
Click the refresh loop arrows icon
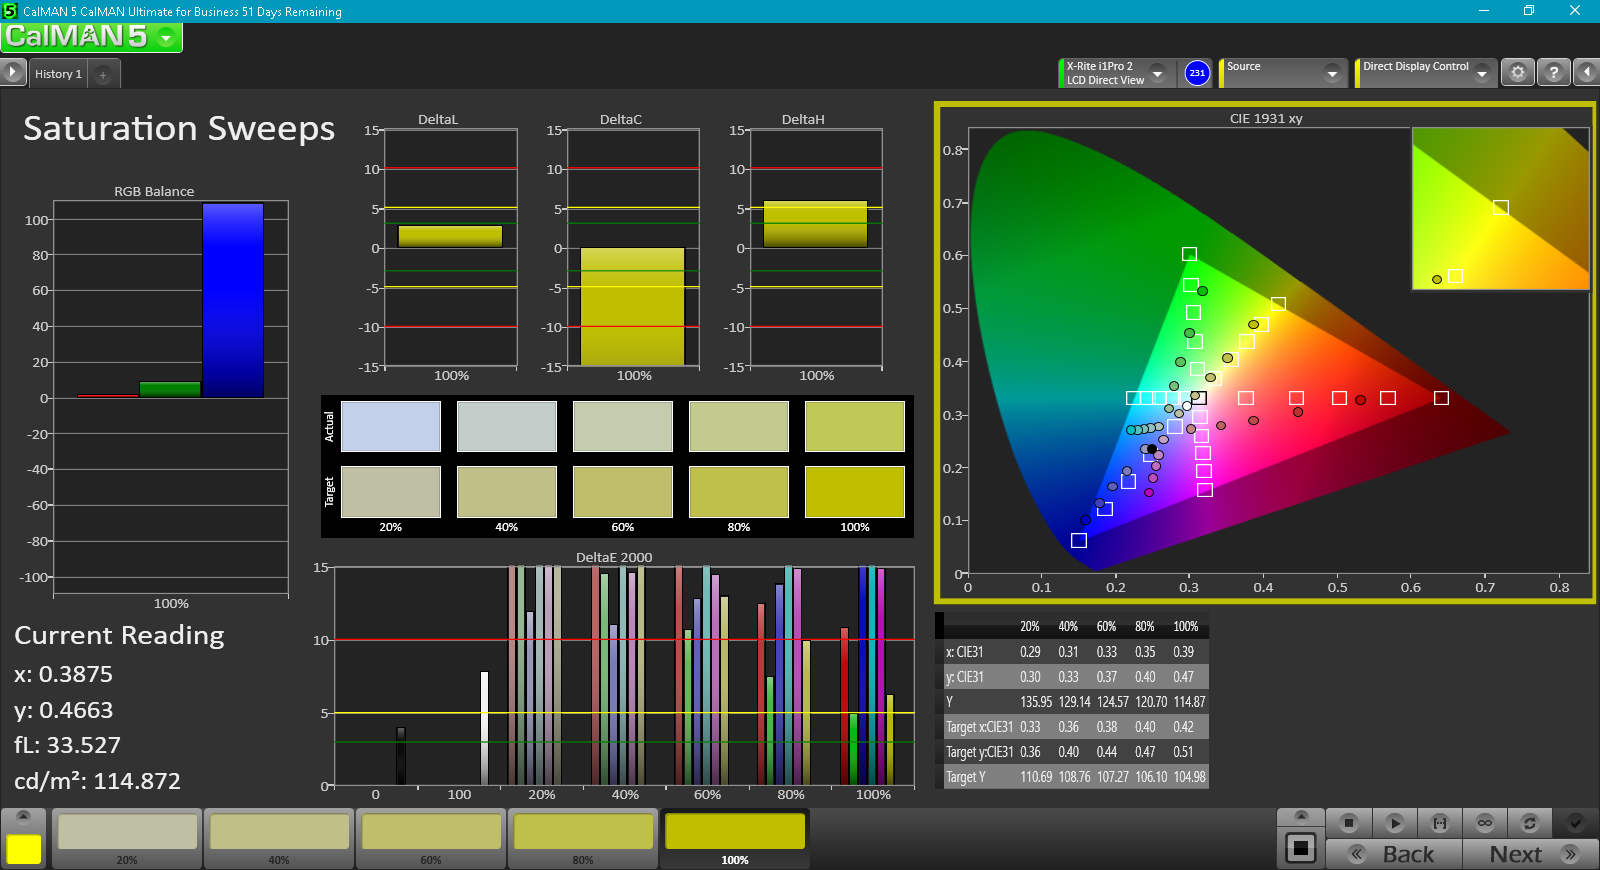pos(1529,823)
